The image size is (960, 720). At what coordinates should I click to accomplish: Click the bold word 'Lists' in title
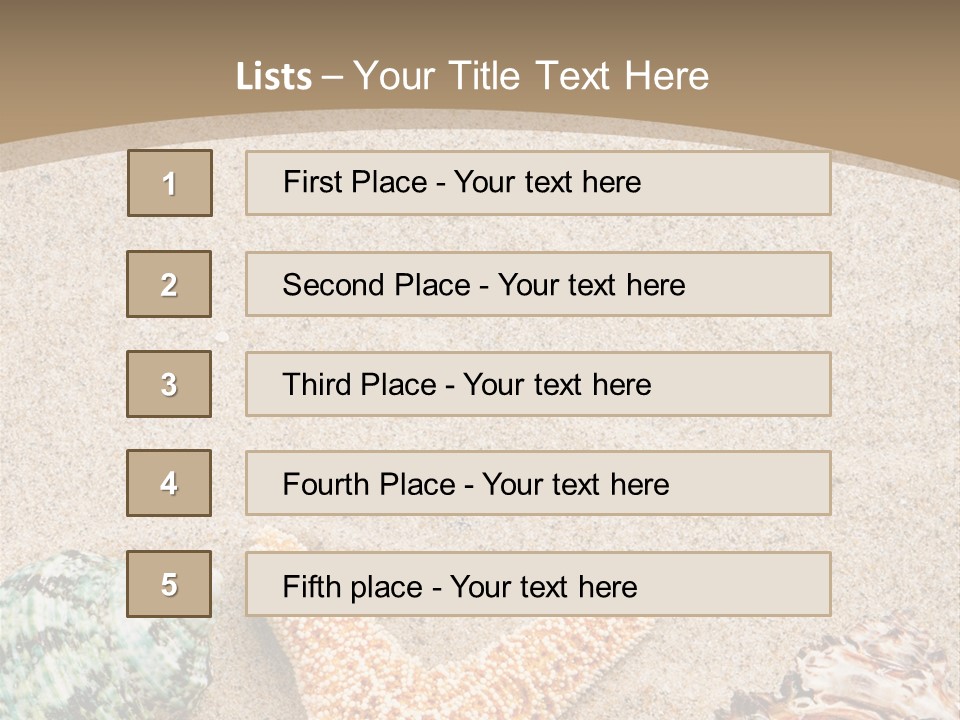pyautogui.click(x=273, y=77)
